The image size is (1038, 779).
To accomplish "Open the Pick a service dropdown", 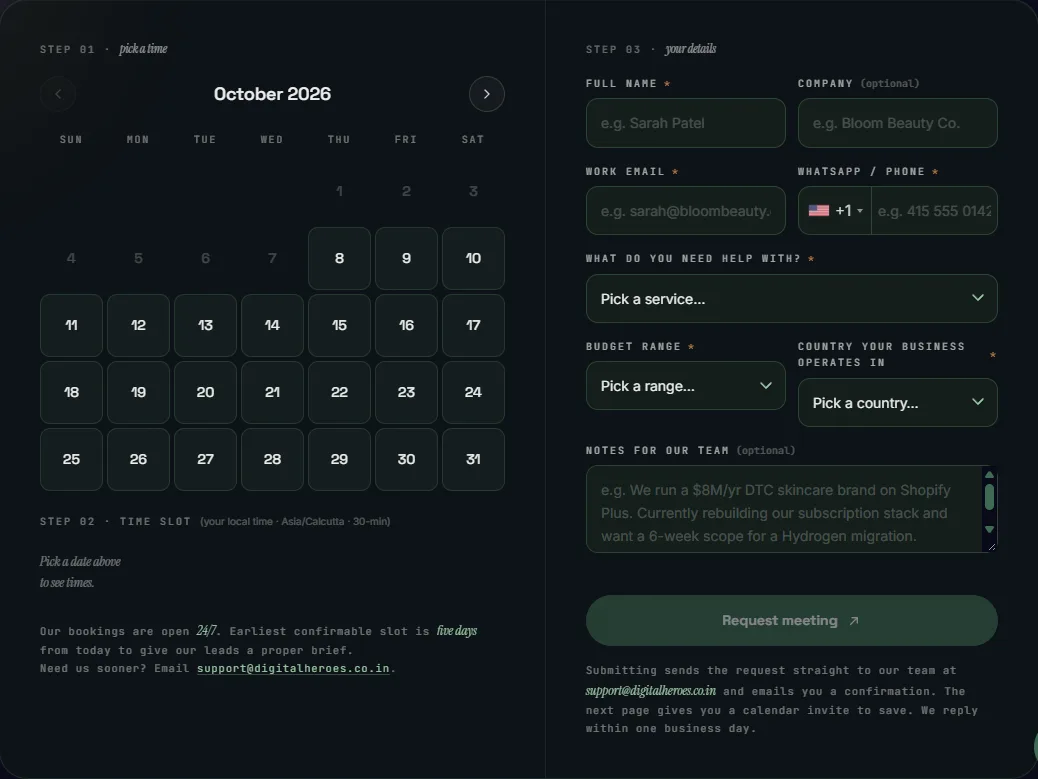I will (x=791, y=298).
